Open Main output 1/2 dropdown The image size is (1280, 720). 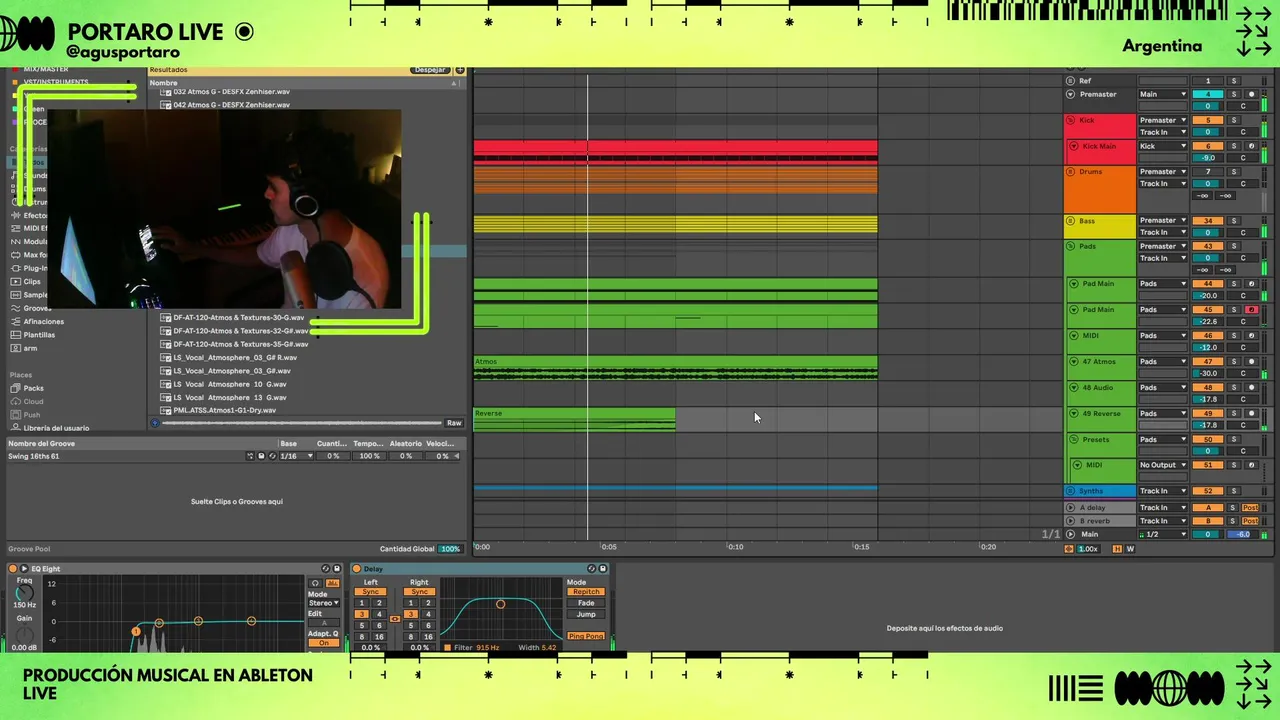1163,534
